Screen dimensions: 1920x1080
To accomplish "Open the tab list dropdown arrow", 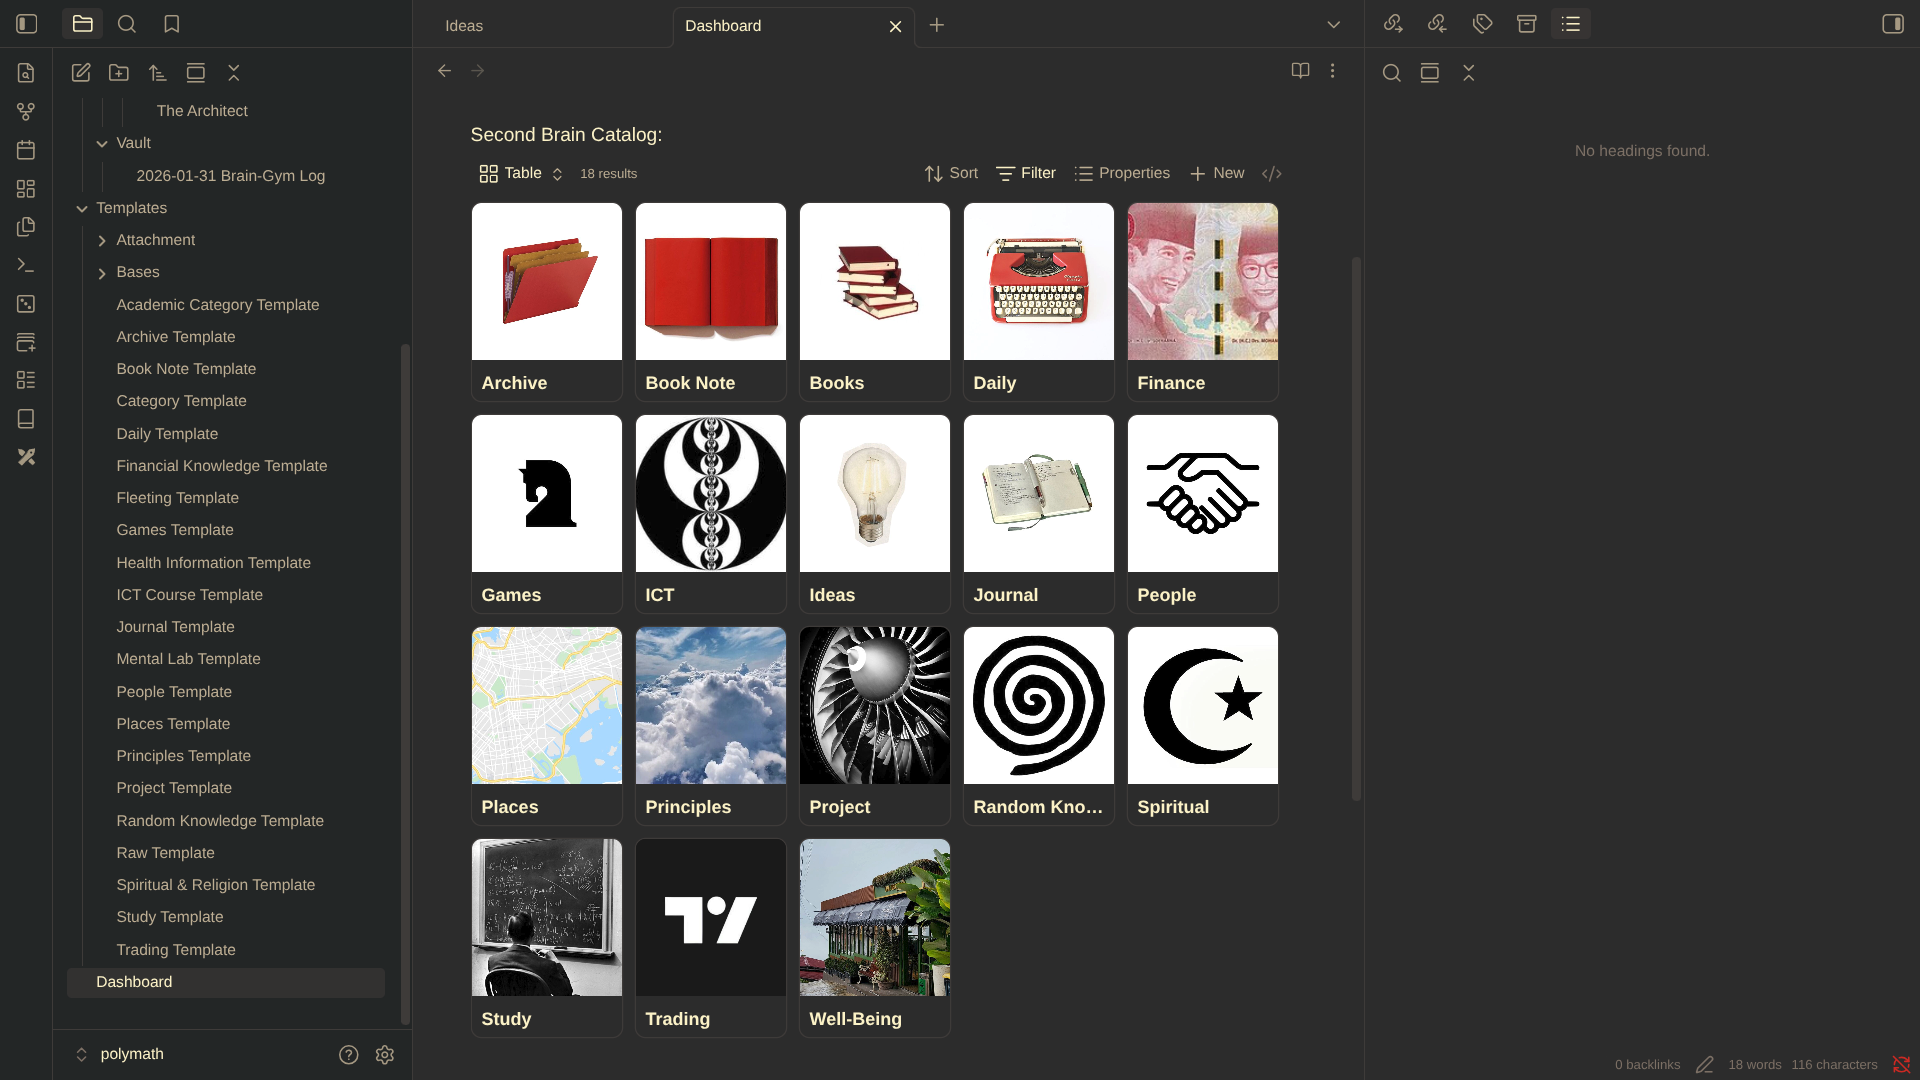I will (1333, 25).
